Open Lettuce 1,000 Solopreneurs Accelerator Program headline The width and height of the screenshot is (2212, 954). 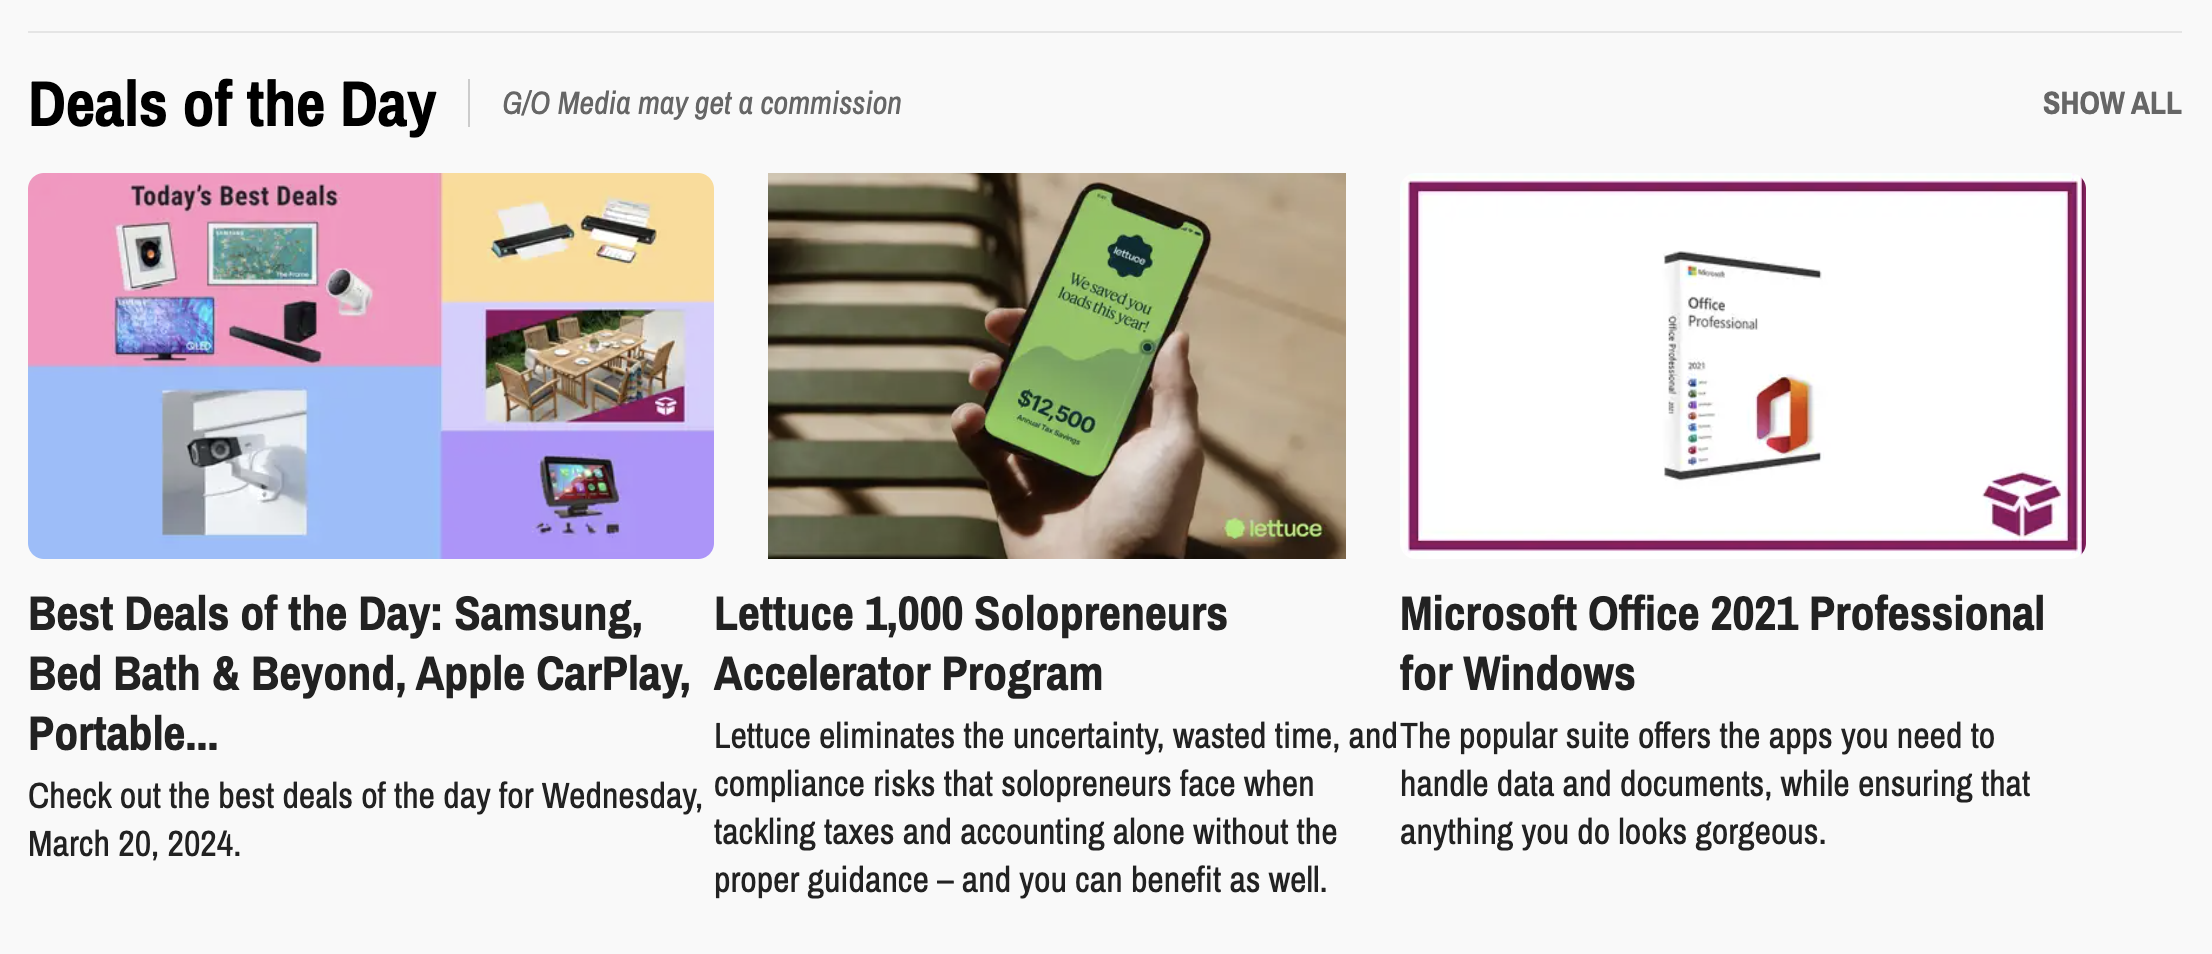pyautogui.click(x=970, y=644)
